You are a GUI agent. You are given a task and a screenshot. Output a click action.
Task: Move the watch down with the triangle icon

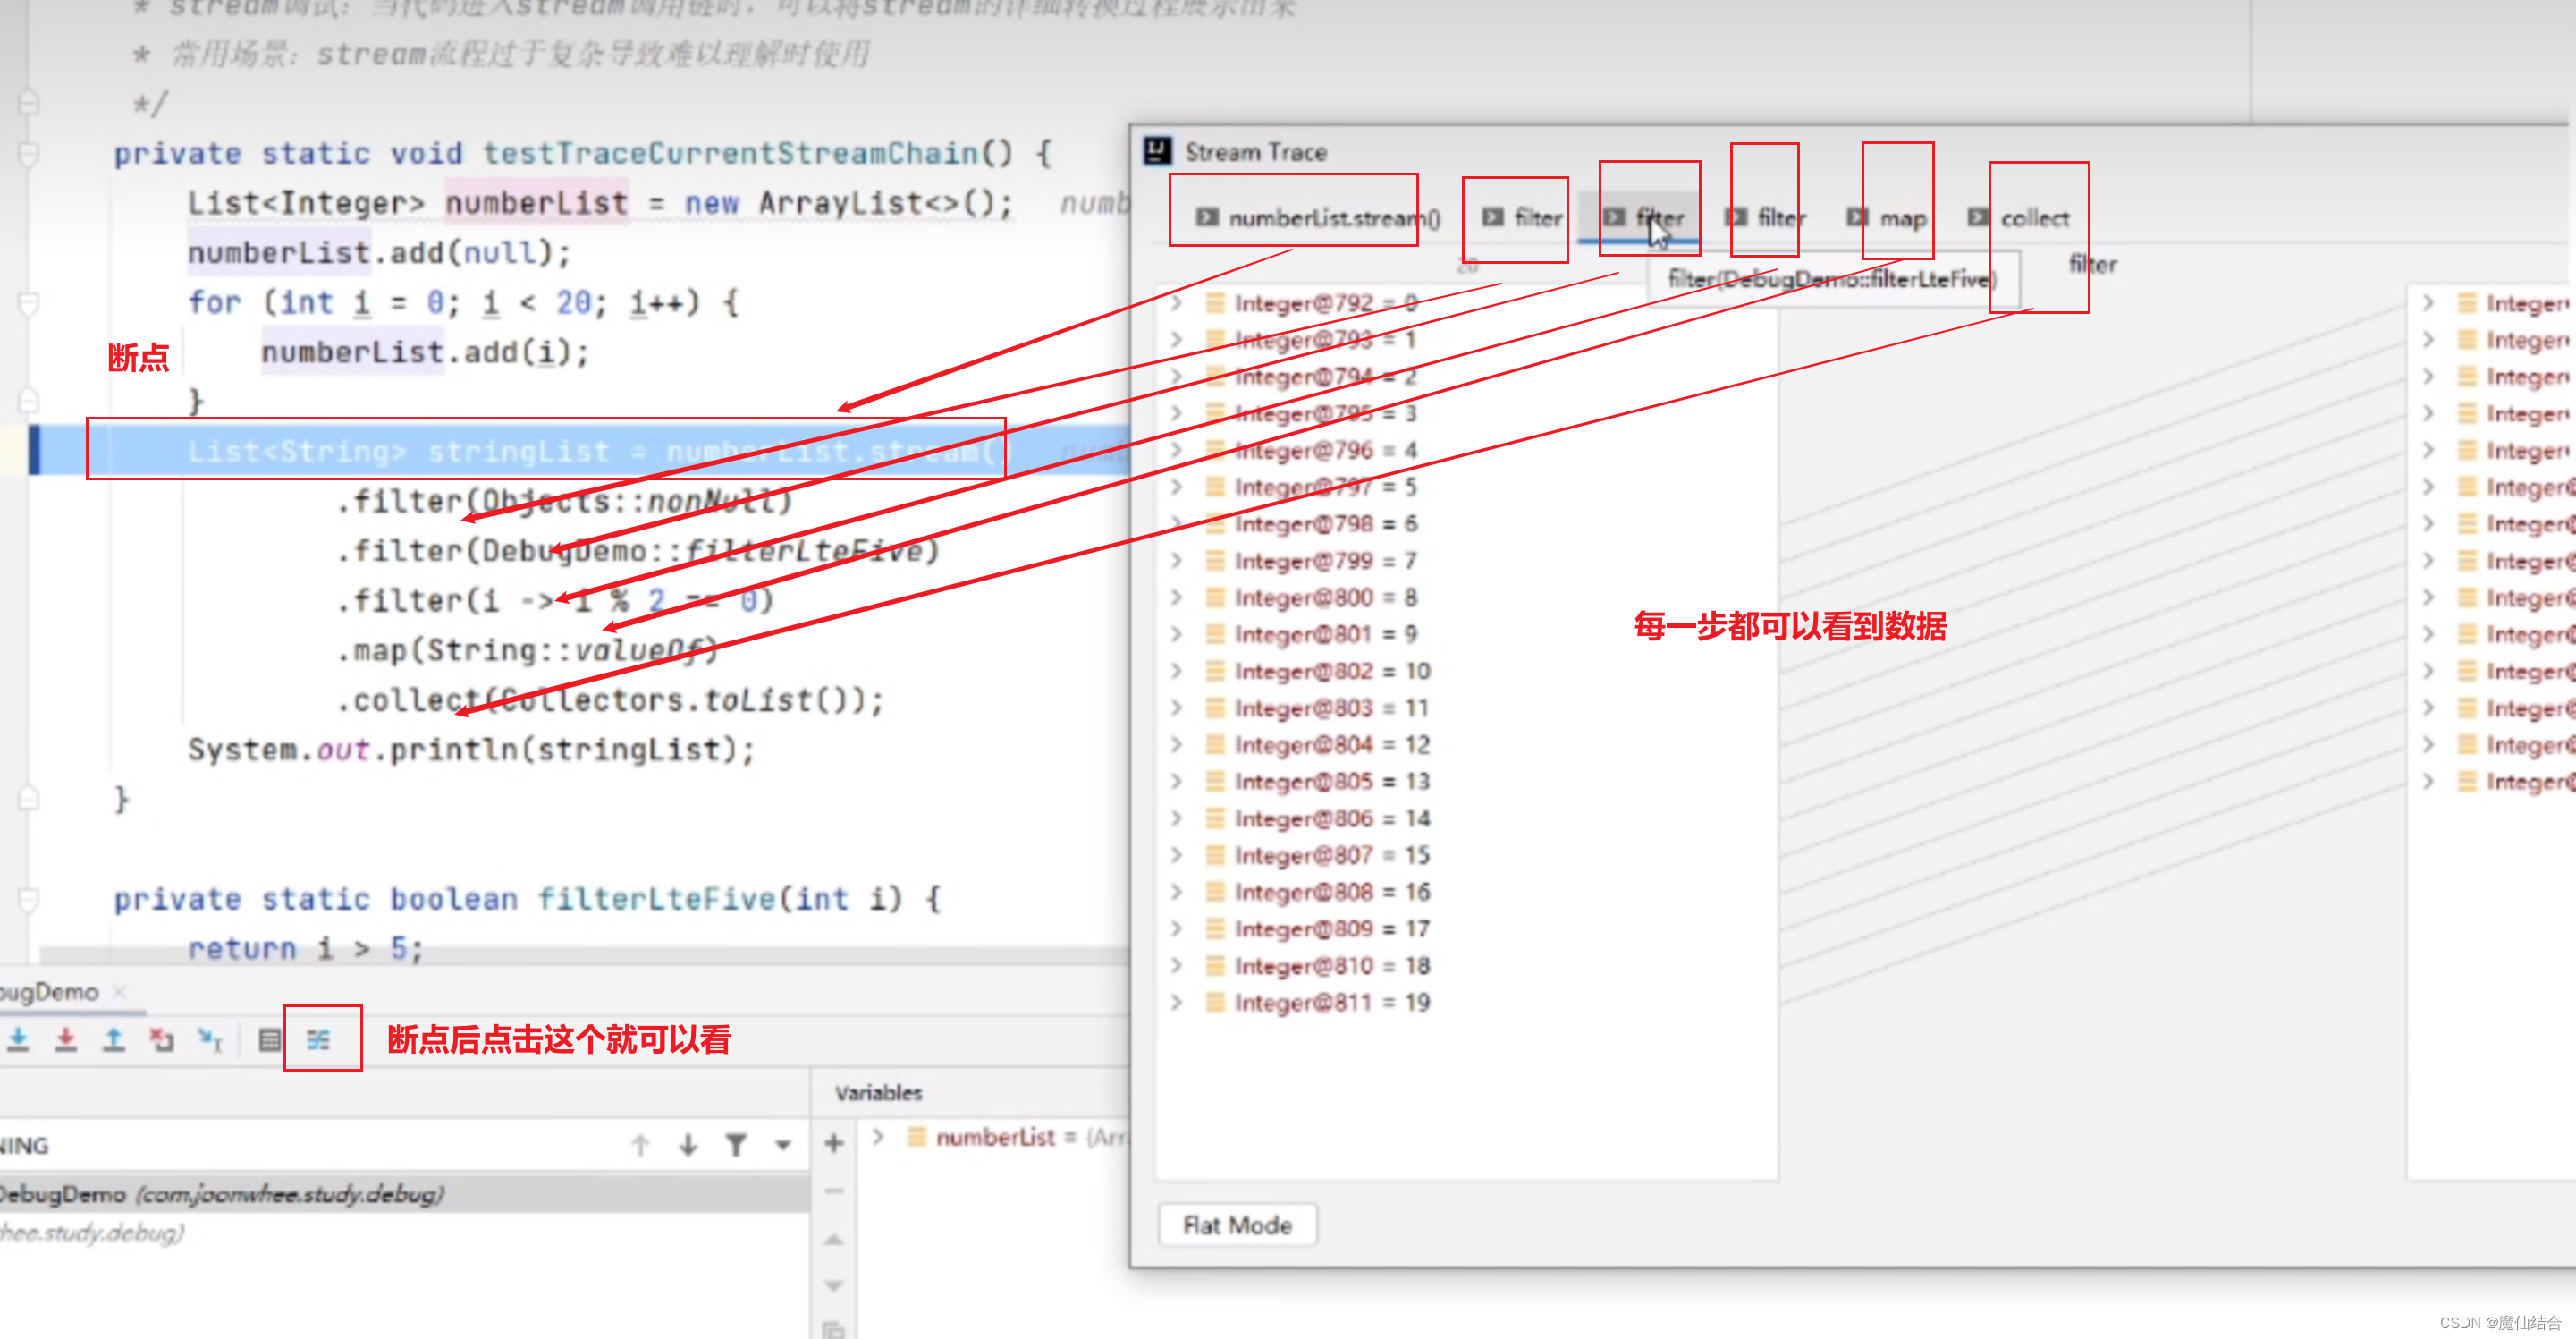pos(834,1285)
